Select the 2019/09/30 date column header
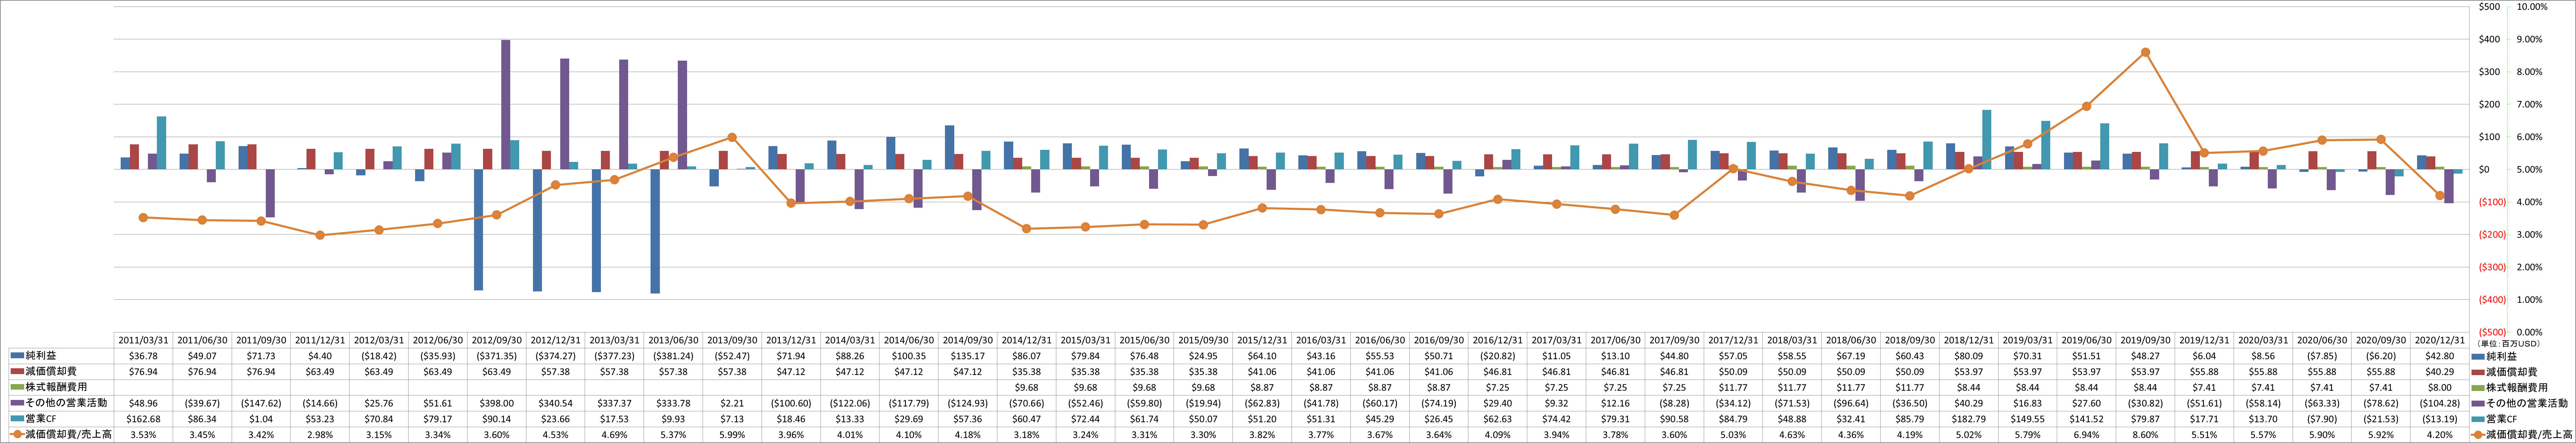 2145,340
